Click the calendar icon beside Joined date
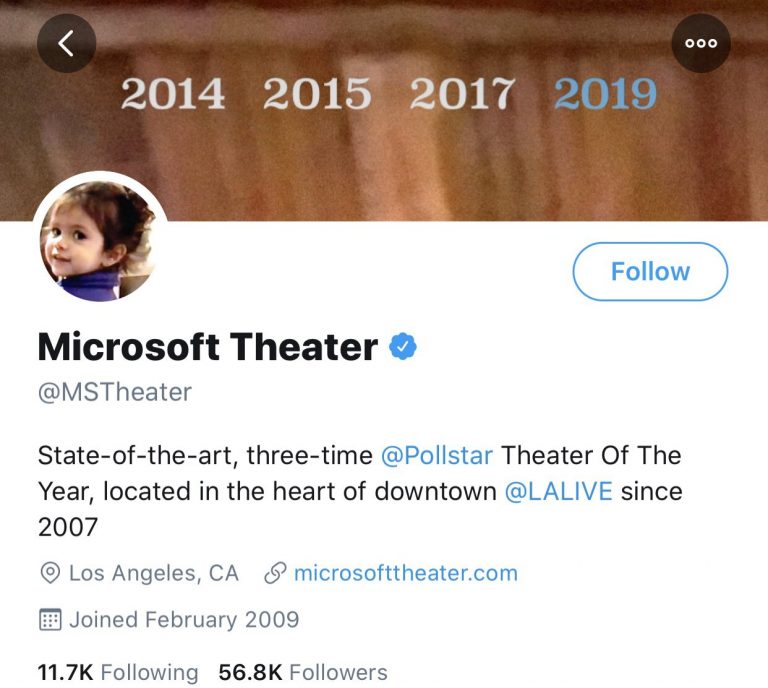The width and height of the screenshot is (768, 688). pos(49,619)
